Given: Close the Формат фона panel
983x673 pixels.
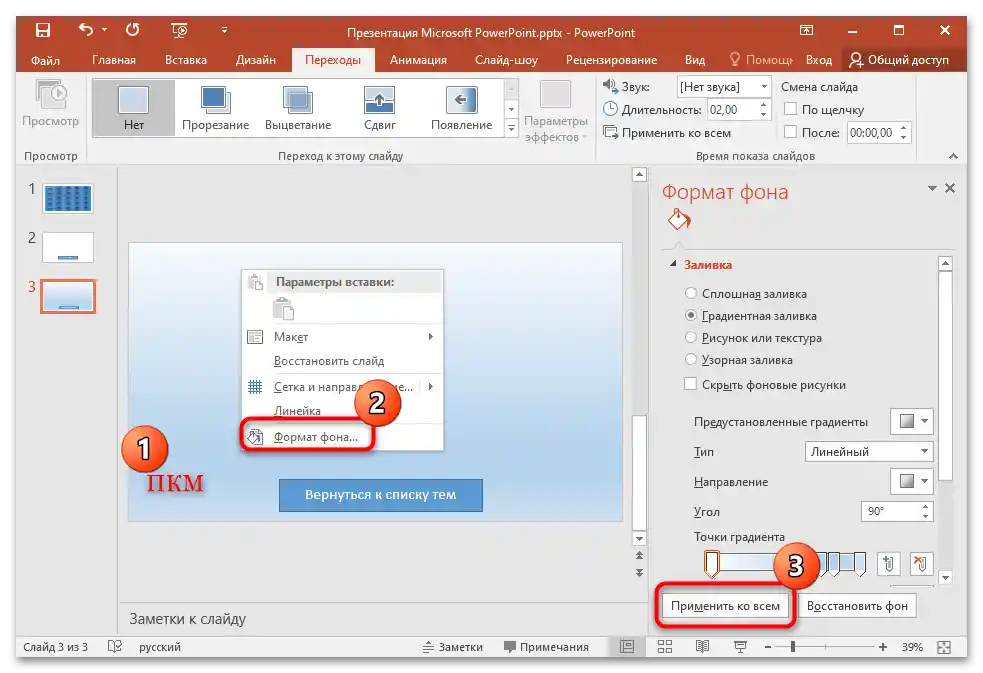Looking at the screenshot, I should tap(950, 188).
